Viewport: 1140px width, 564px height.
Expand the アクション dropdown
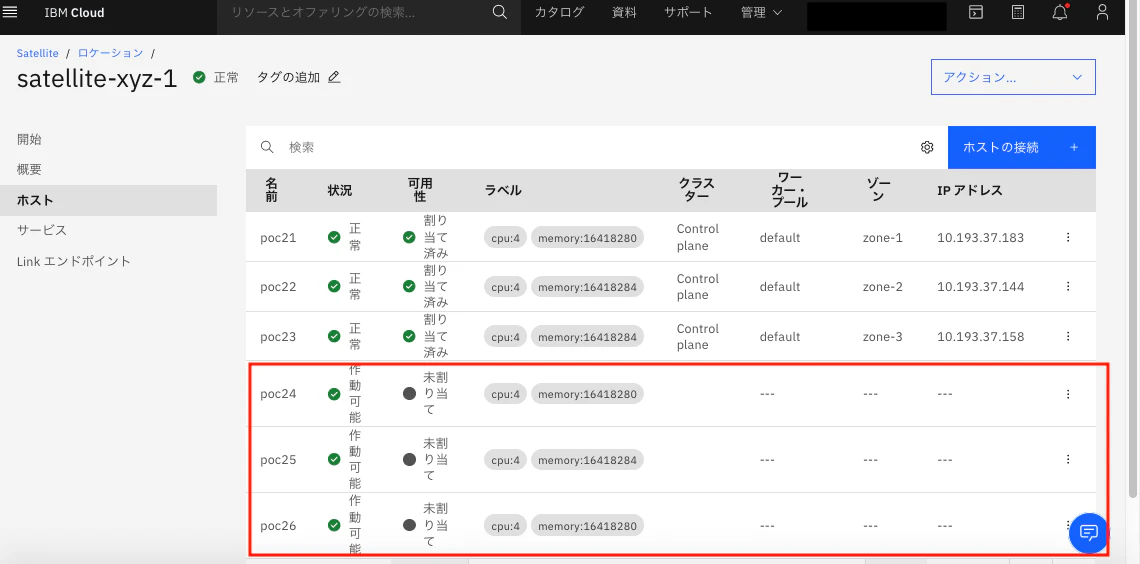click(1013, 77)
